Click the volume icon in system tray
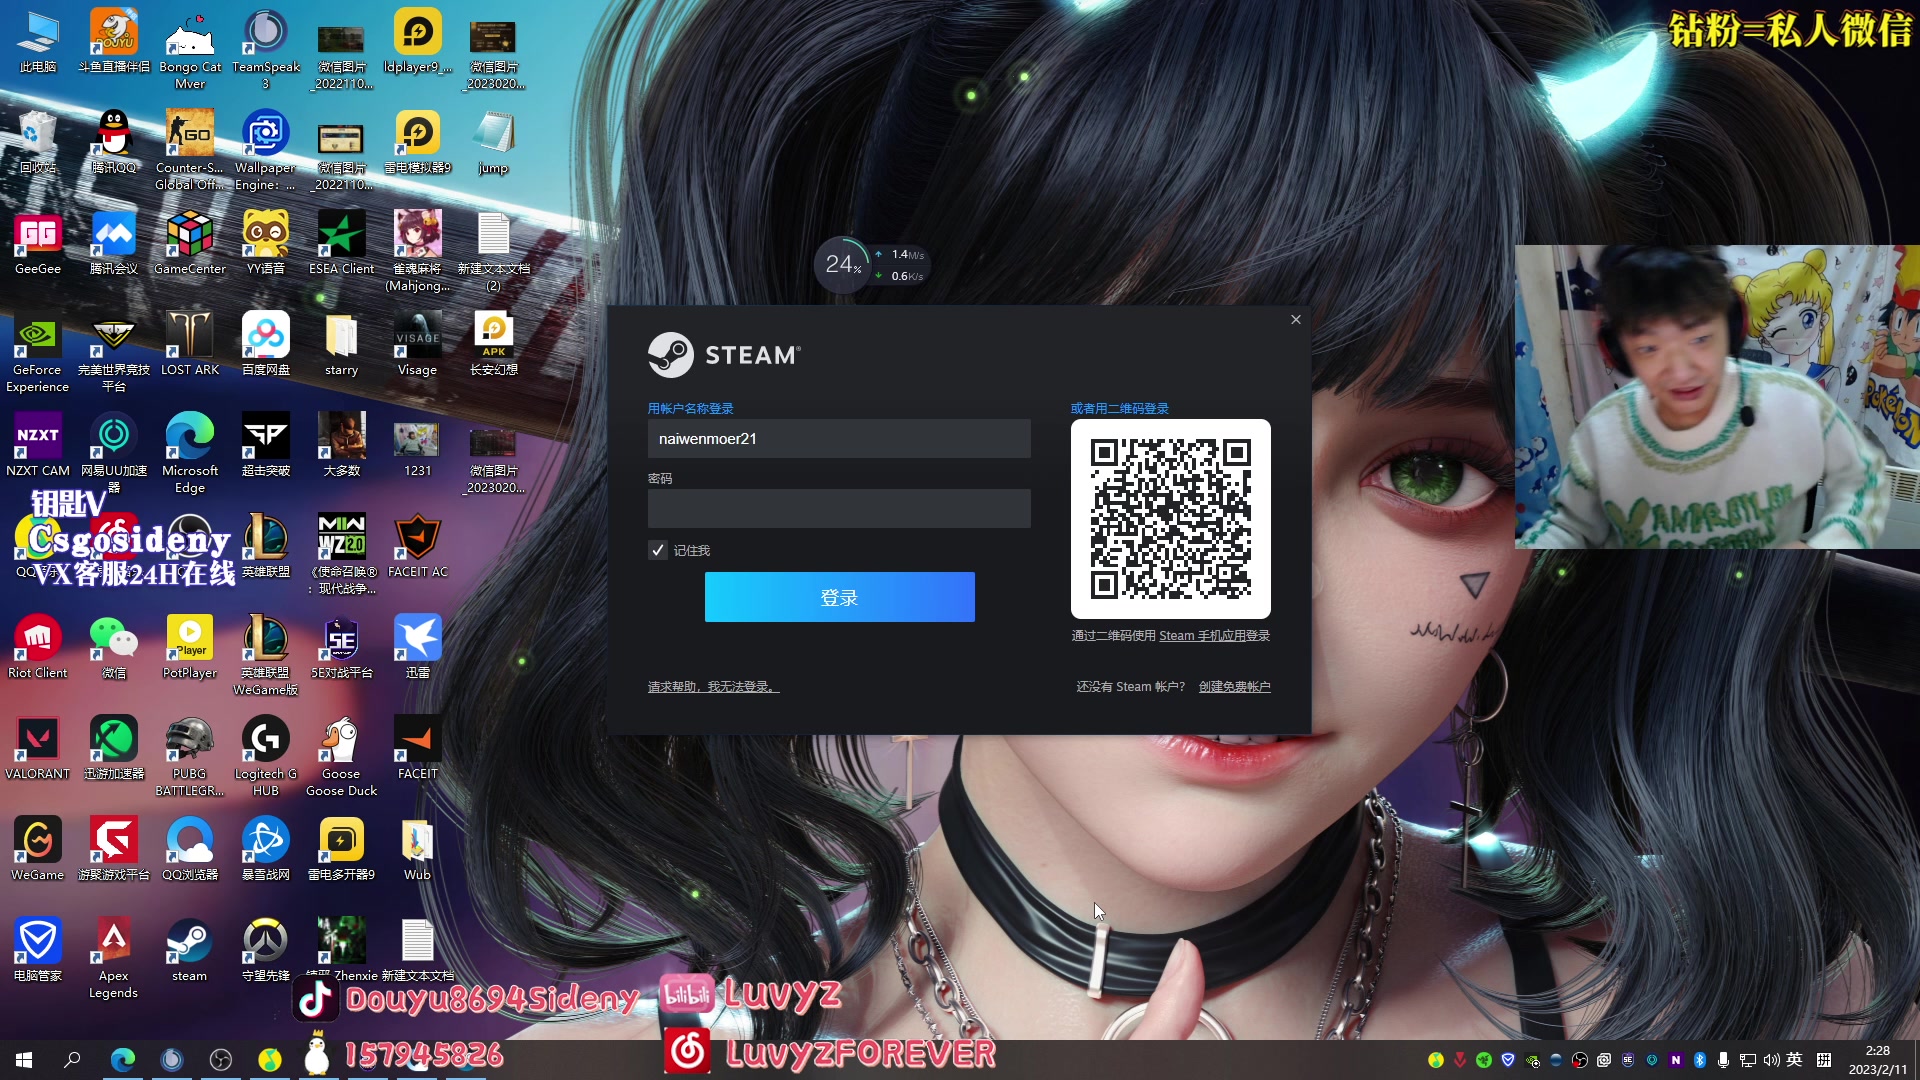 click(1771, 1060)
